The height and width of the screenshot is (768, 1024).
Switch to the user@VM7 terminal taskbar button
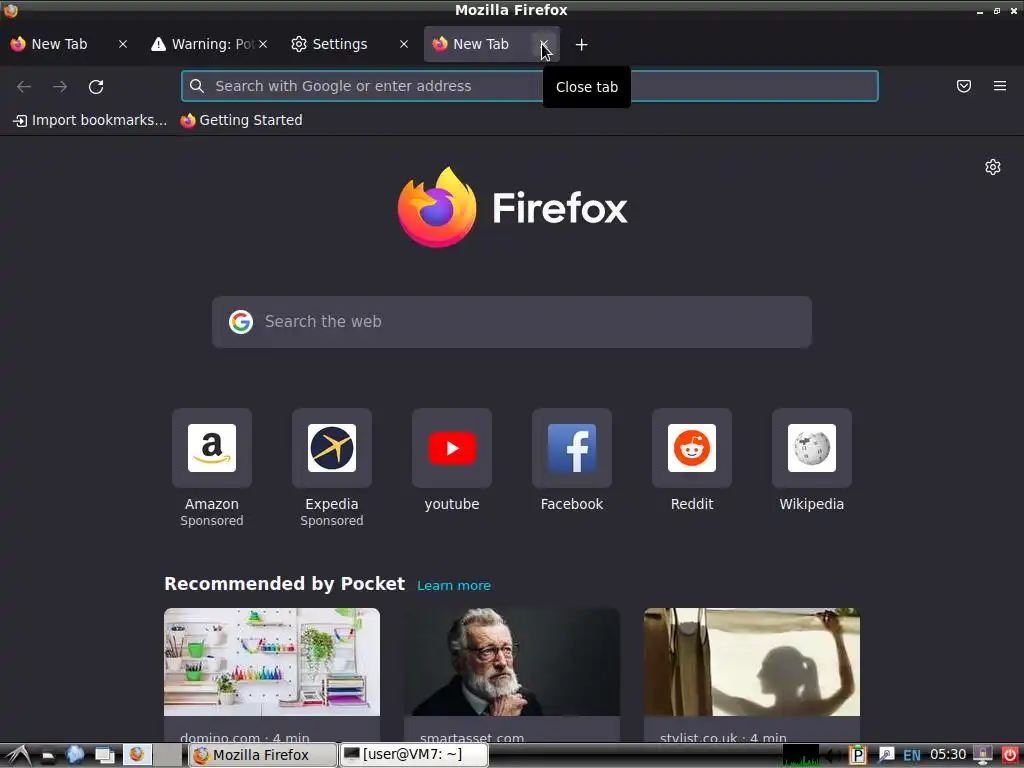(413, 755)
